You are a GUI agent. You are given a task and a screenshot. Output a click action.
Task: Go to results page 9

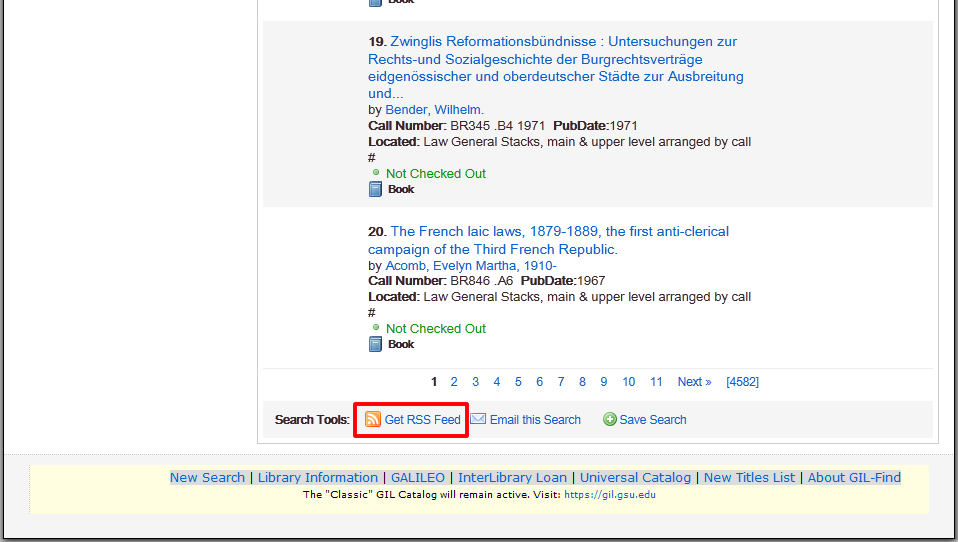604,382
